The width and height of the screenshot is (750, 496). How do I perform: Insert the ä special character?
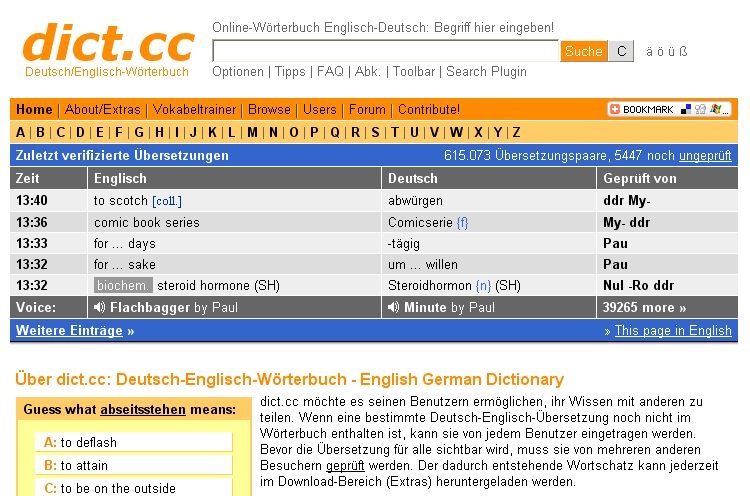tap(649, 51)
